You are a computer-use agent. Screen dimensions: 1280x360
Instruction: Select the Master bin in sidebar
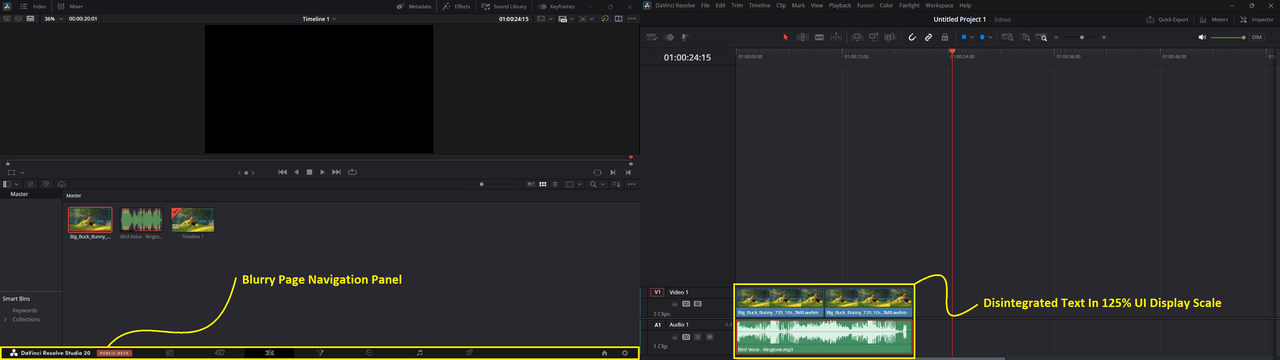[x=19, y=195]
